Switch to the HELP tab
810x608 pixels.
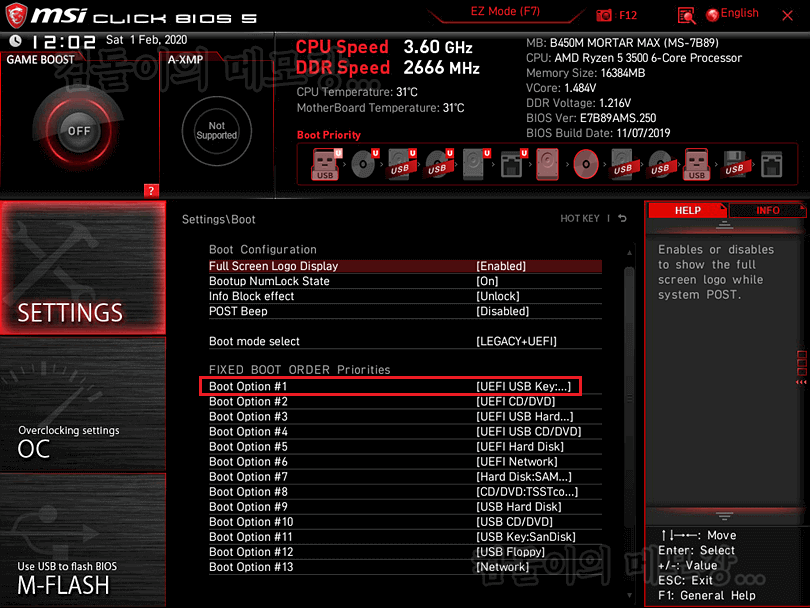[x=688, y=210]
